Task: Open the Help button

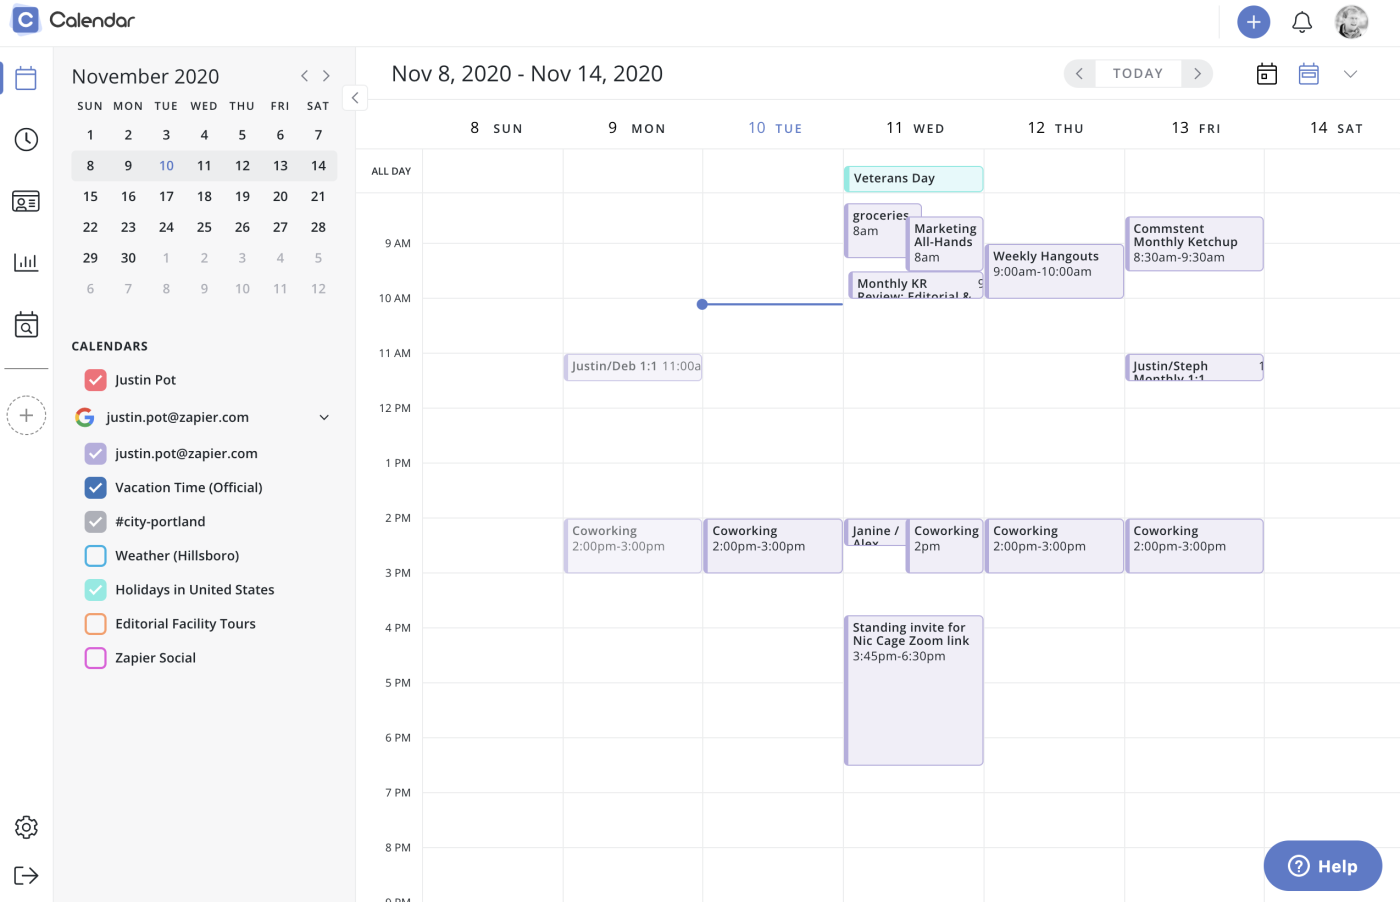Action: [x=1323, y=866]
